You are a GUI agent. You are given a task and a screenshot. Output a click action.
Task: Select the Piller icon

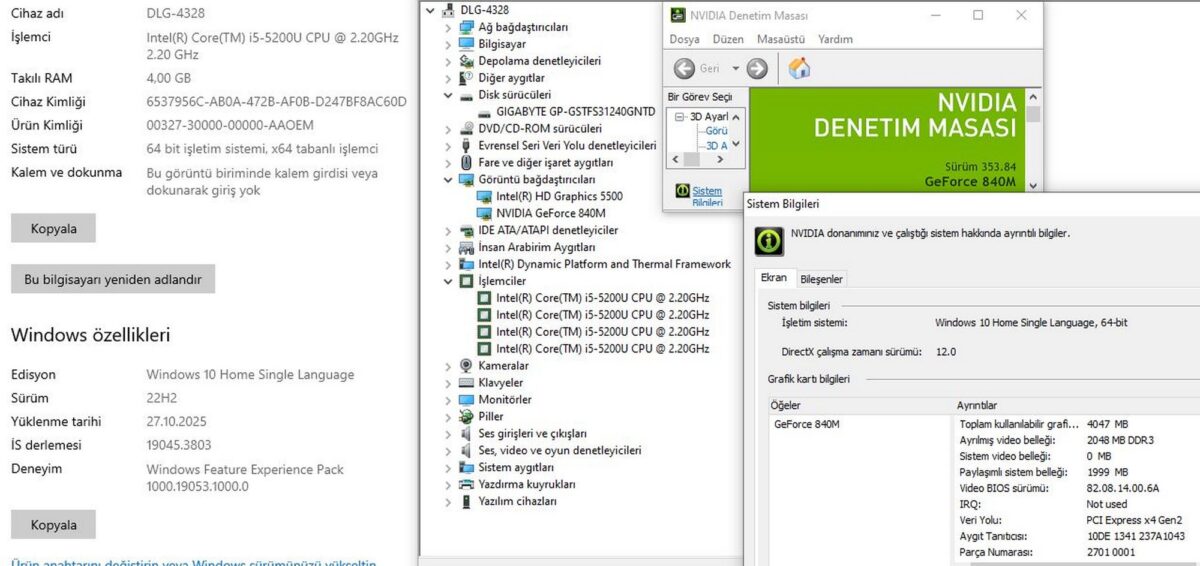tap(466, 417)
